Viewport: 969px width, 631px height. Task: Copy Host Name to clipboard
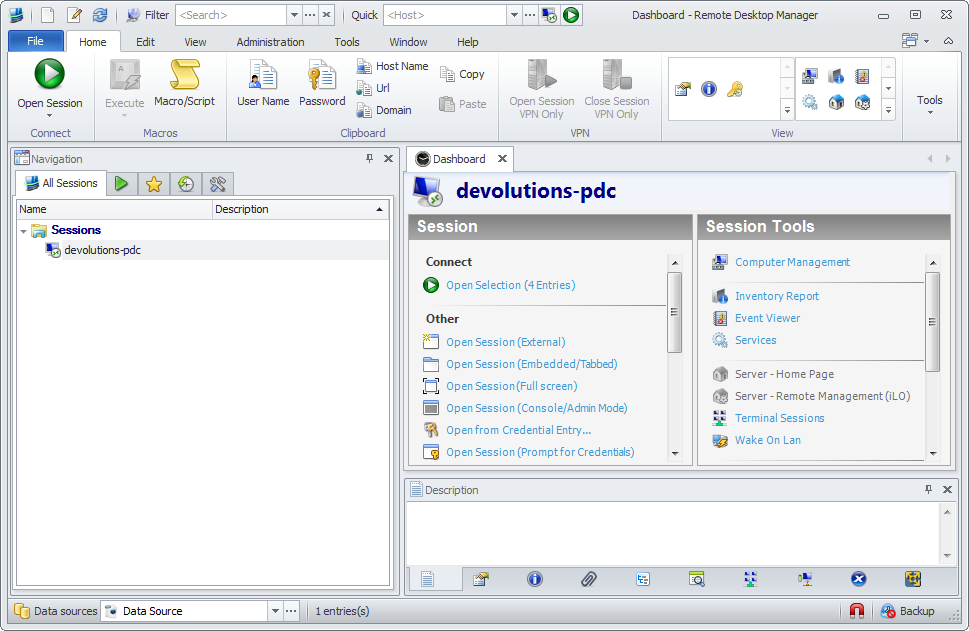392,66
